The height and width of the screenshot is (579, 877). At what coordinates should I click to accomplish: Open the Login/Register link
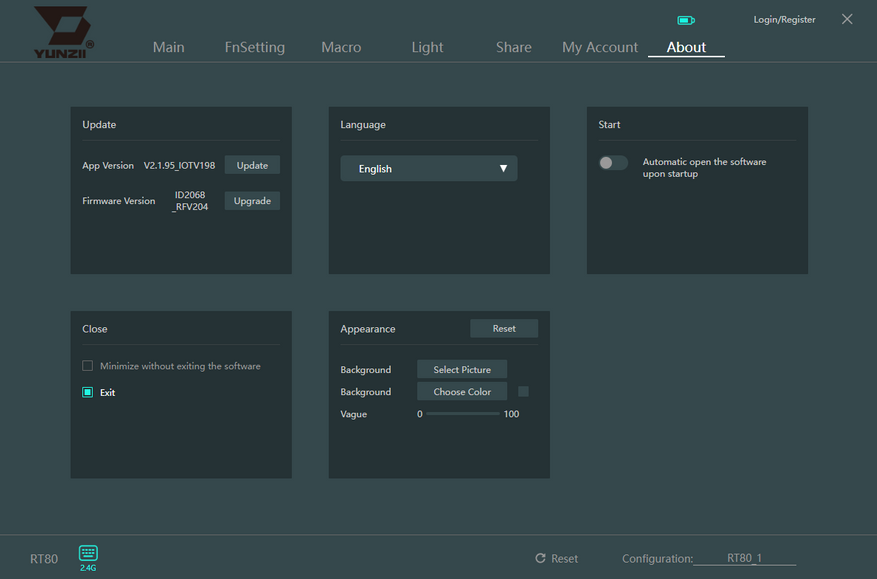(784, 20)
